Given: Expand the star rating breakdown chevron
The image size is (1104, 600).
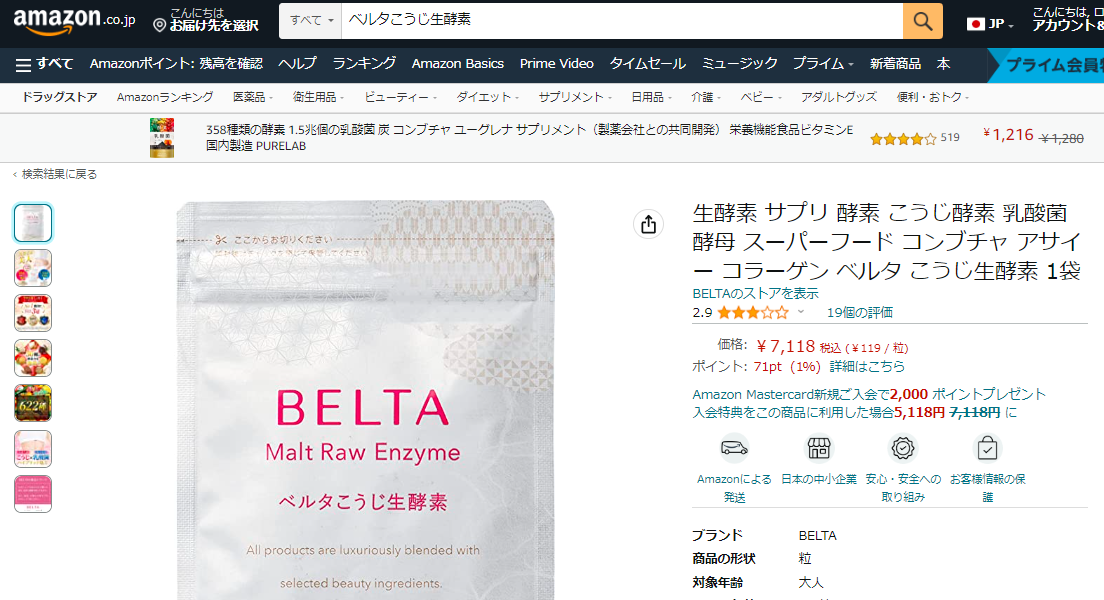Looking at the screenshot, I should pyautogui.click(x=801, y=312).
